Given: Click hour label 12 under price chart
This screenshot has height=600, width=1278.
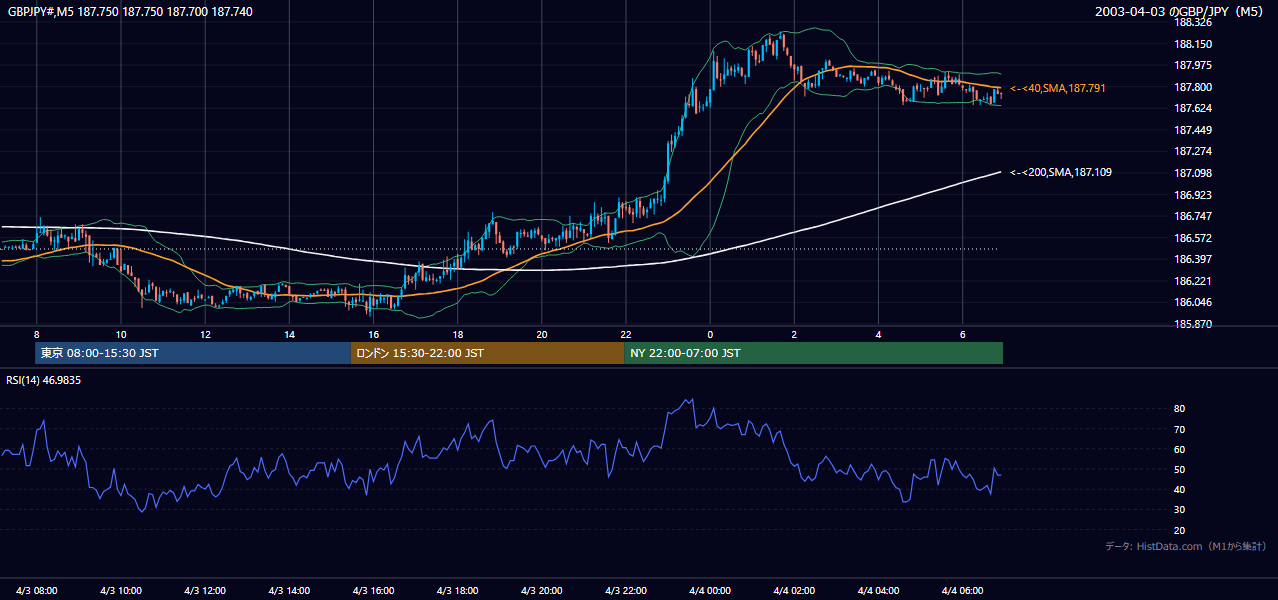Looking at the screenshot, I should (x=205, y=334).
